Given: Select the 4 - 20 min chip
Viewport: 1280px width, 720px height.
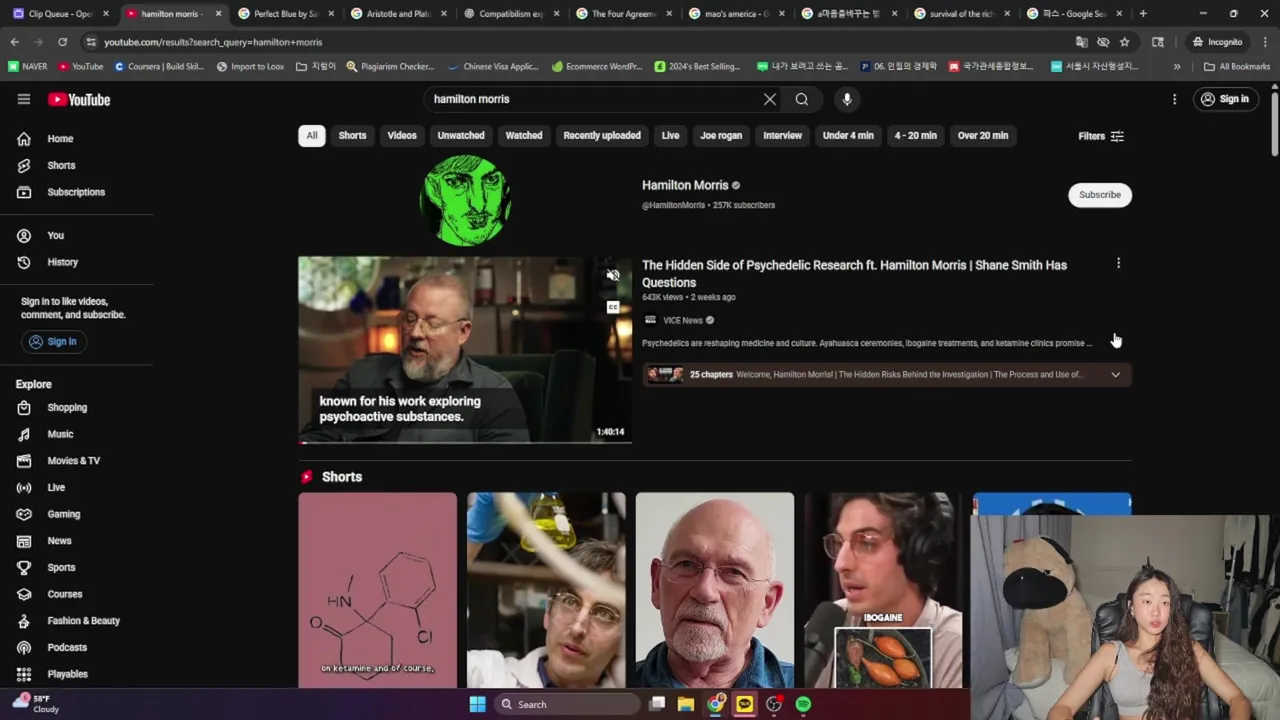Looking at the screenshot, I should click(916, 135).
